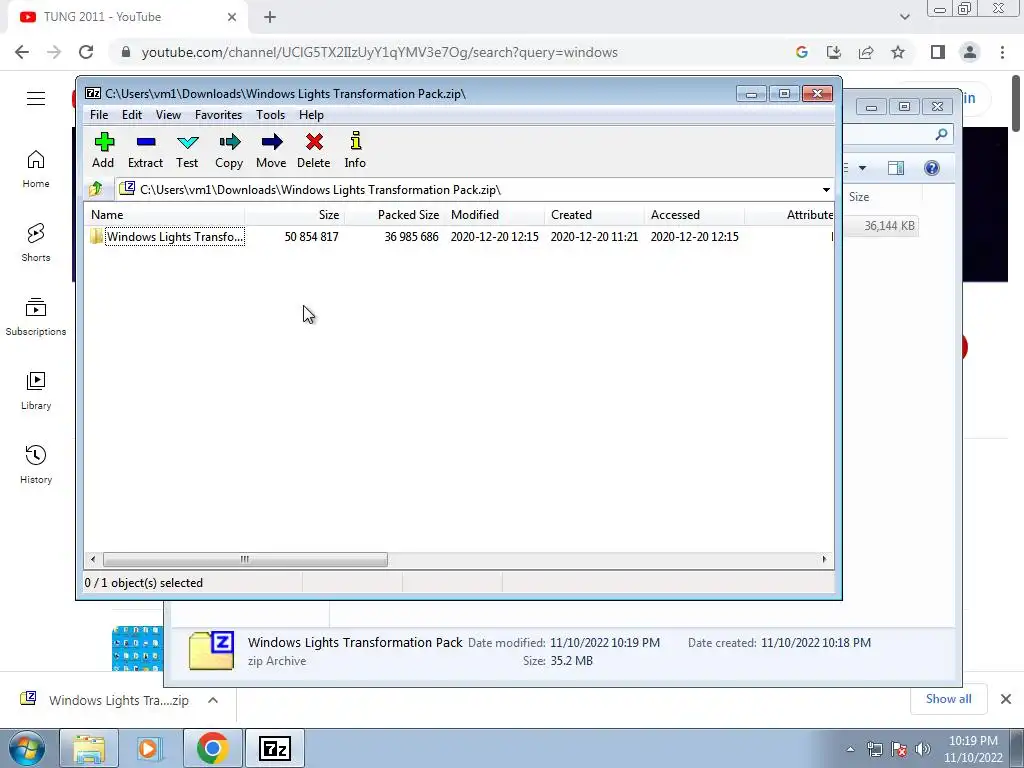Open Chrome three-dot menu
This screenshot has height=768, width=1024.
click(x=1002, y=52)
